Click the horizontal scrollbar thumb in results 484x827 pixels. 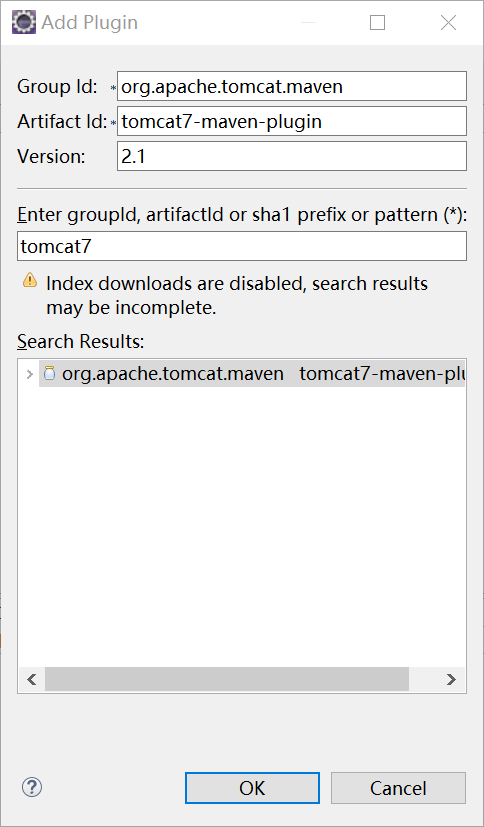227,679
